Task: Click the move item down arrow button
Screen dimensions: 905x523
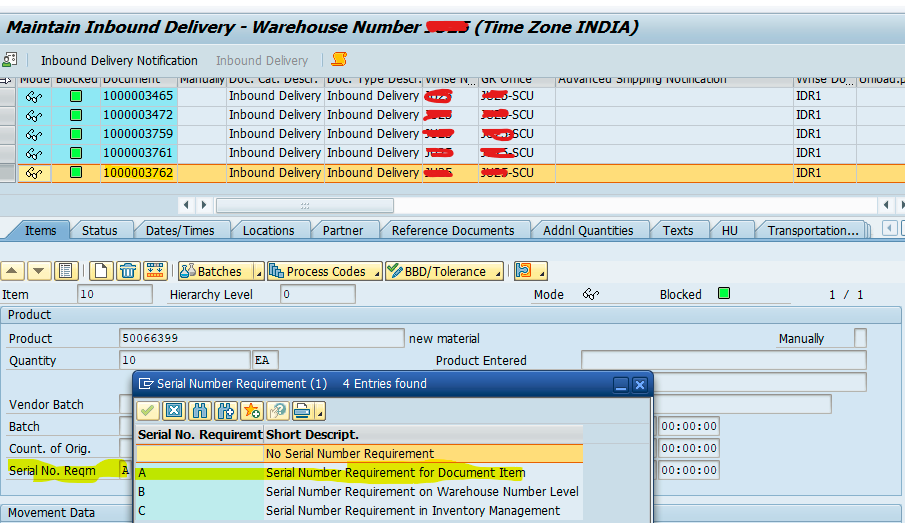Action: click(39, 271)
